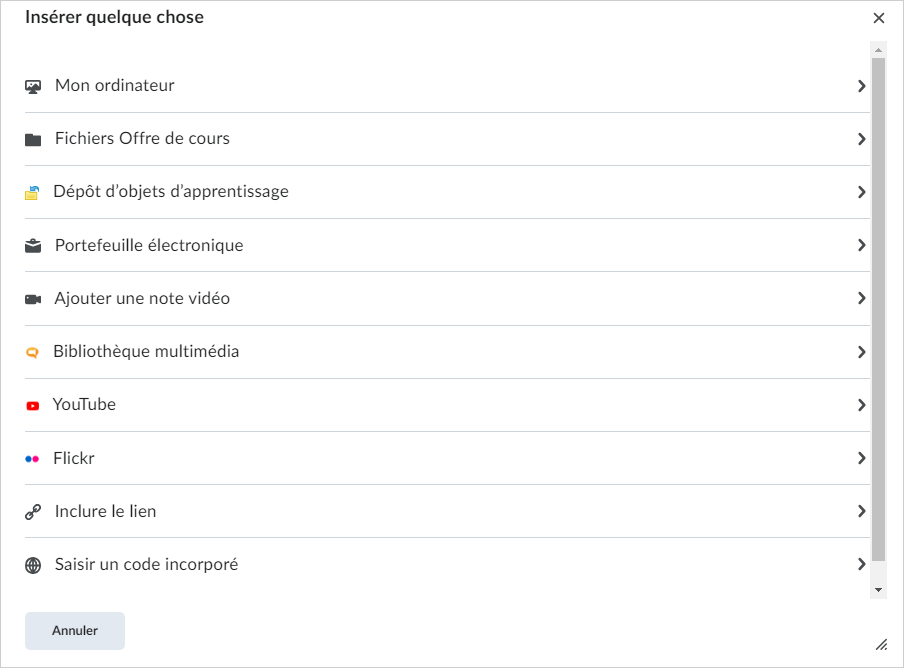
Task: Click the red YouTube icon
Action: [x=33, y=406]
